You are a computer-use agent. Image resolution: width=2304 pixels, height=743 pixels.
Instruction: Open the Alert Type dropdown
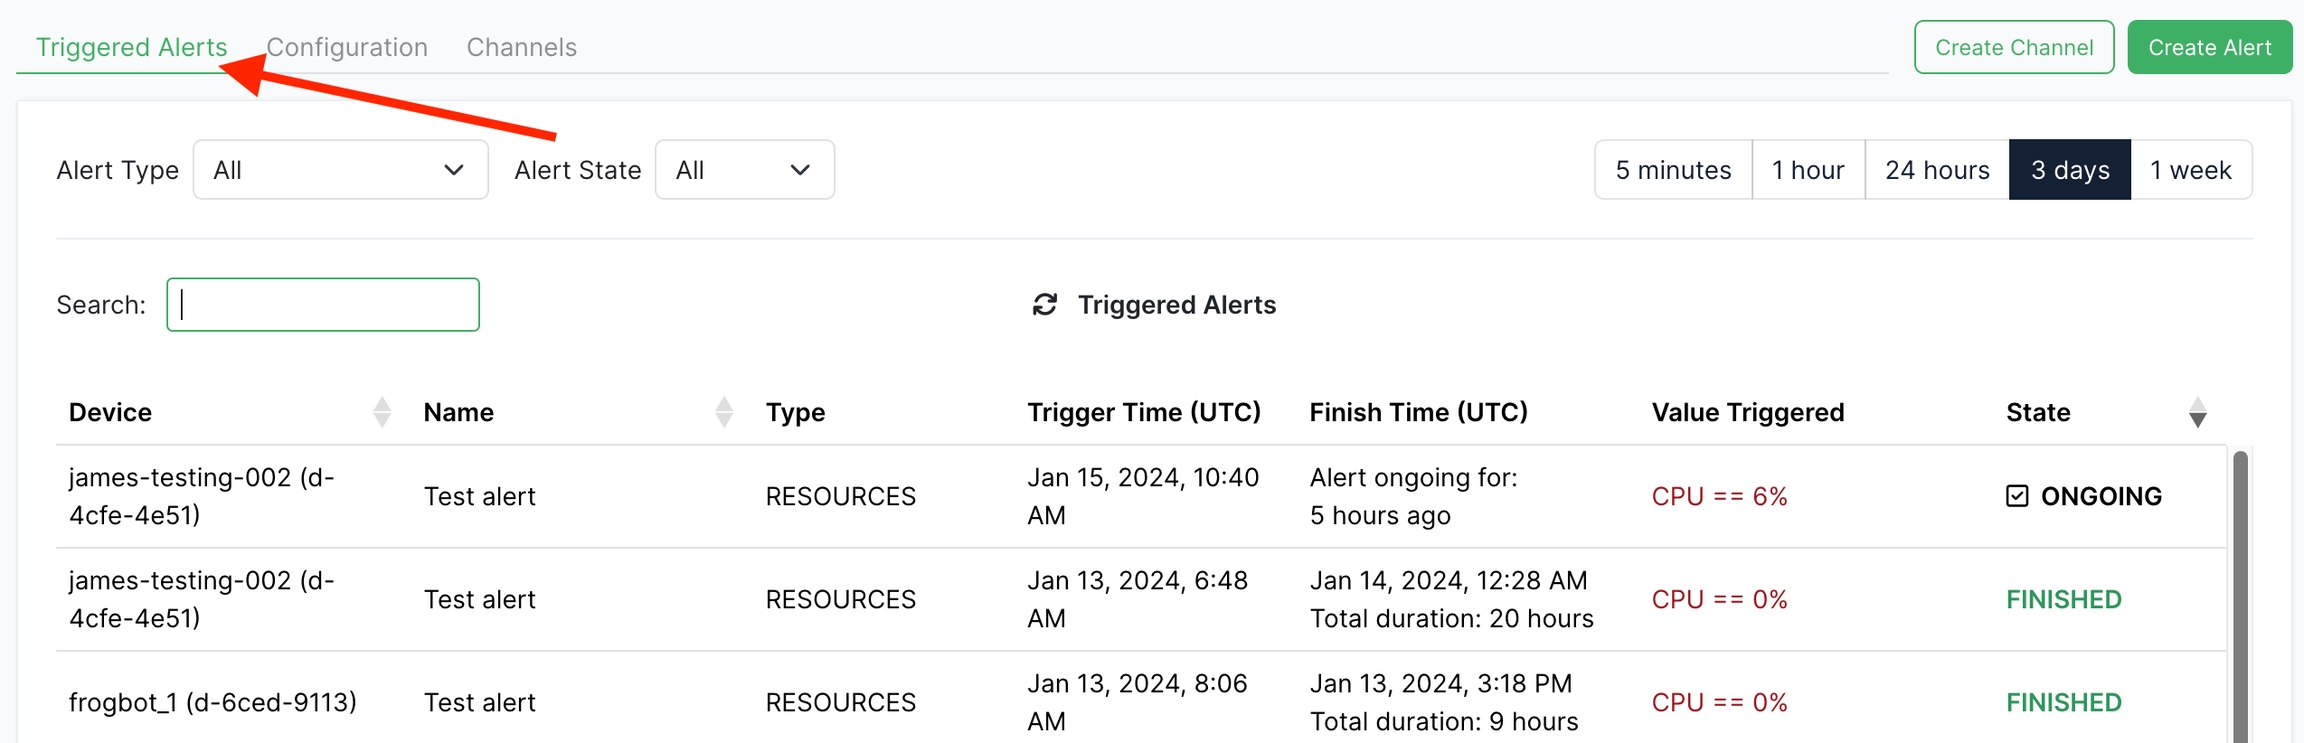340,170
